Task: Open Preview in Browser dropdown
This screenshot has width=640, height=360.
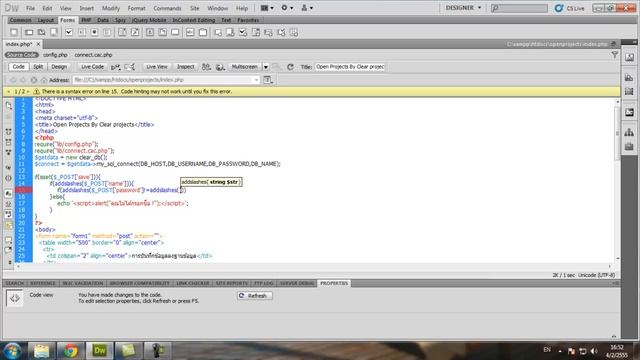Action: (x=220, y=67)
